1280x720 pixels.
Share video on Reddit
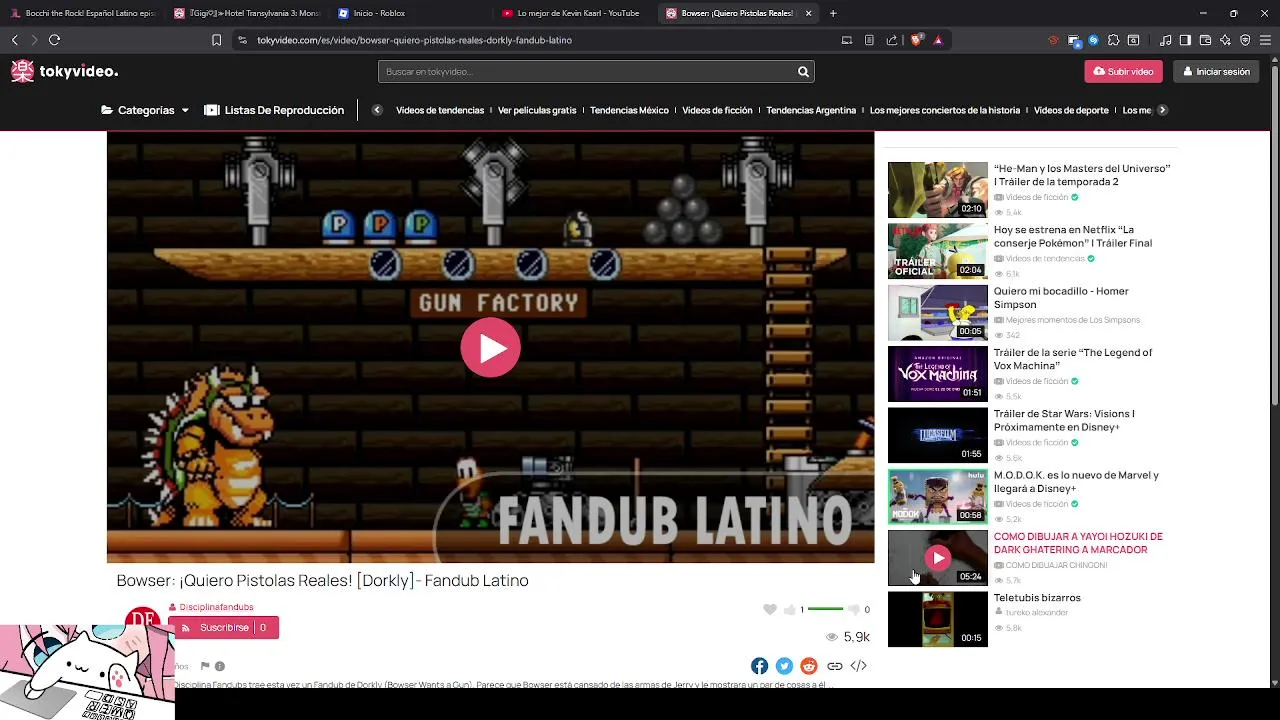[809, 666]
